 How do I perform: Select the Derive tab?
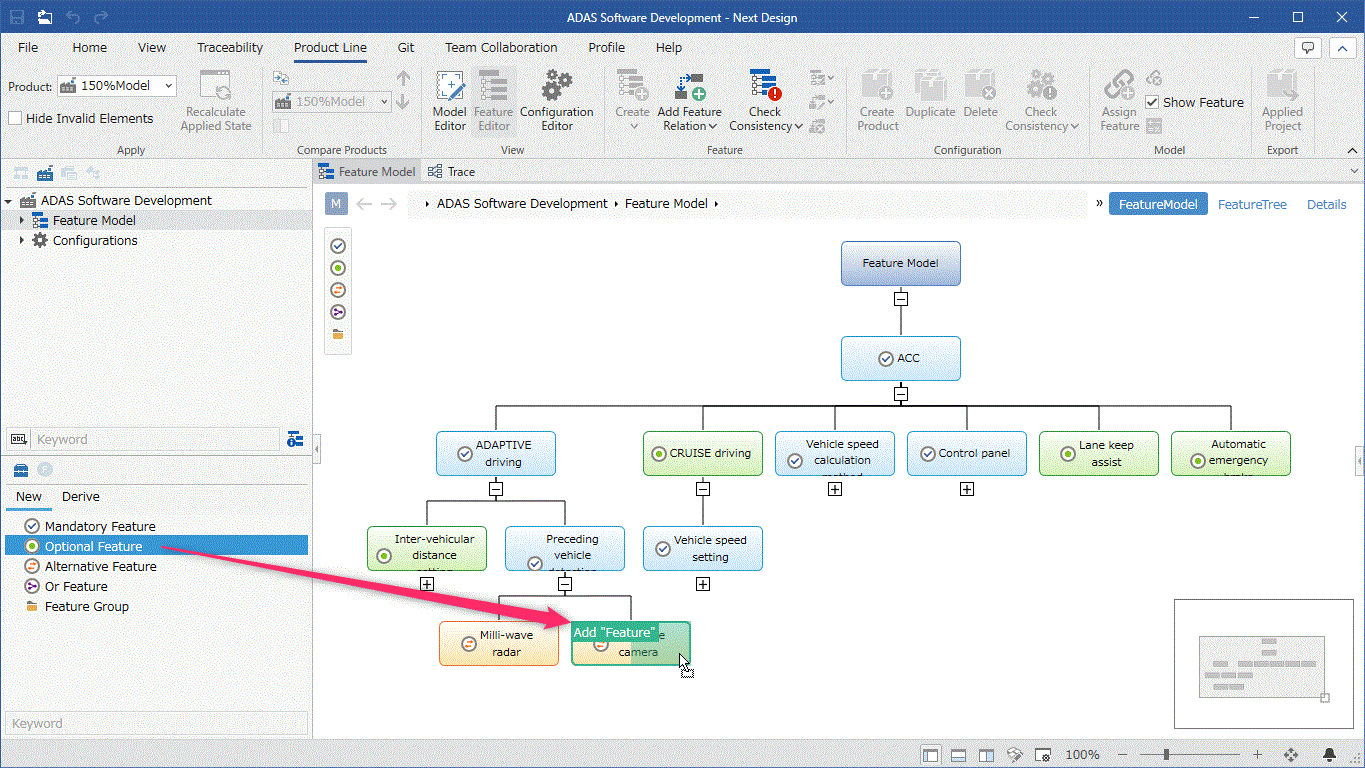pyautogui.click(x=81, y=496)
